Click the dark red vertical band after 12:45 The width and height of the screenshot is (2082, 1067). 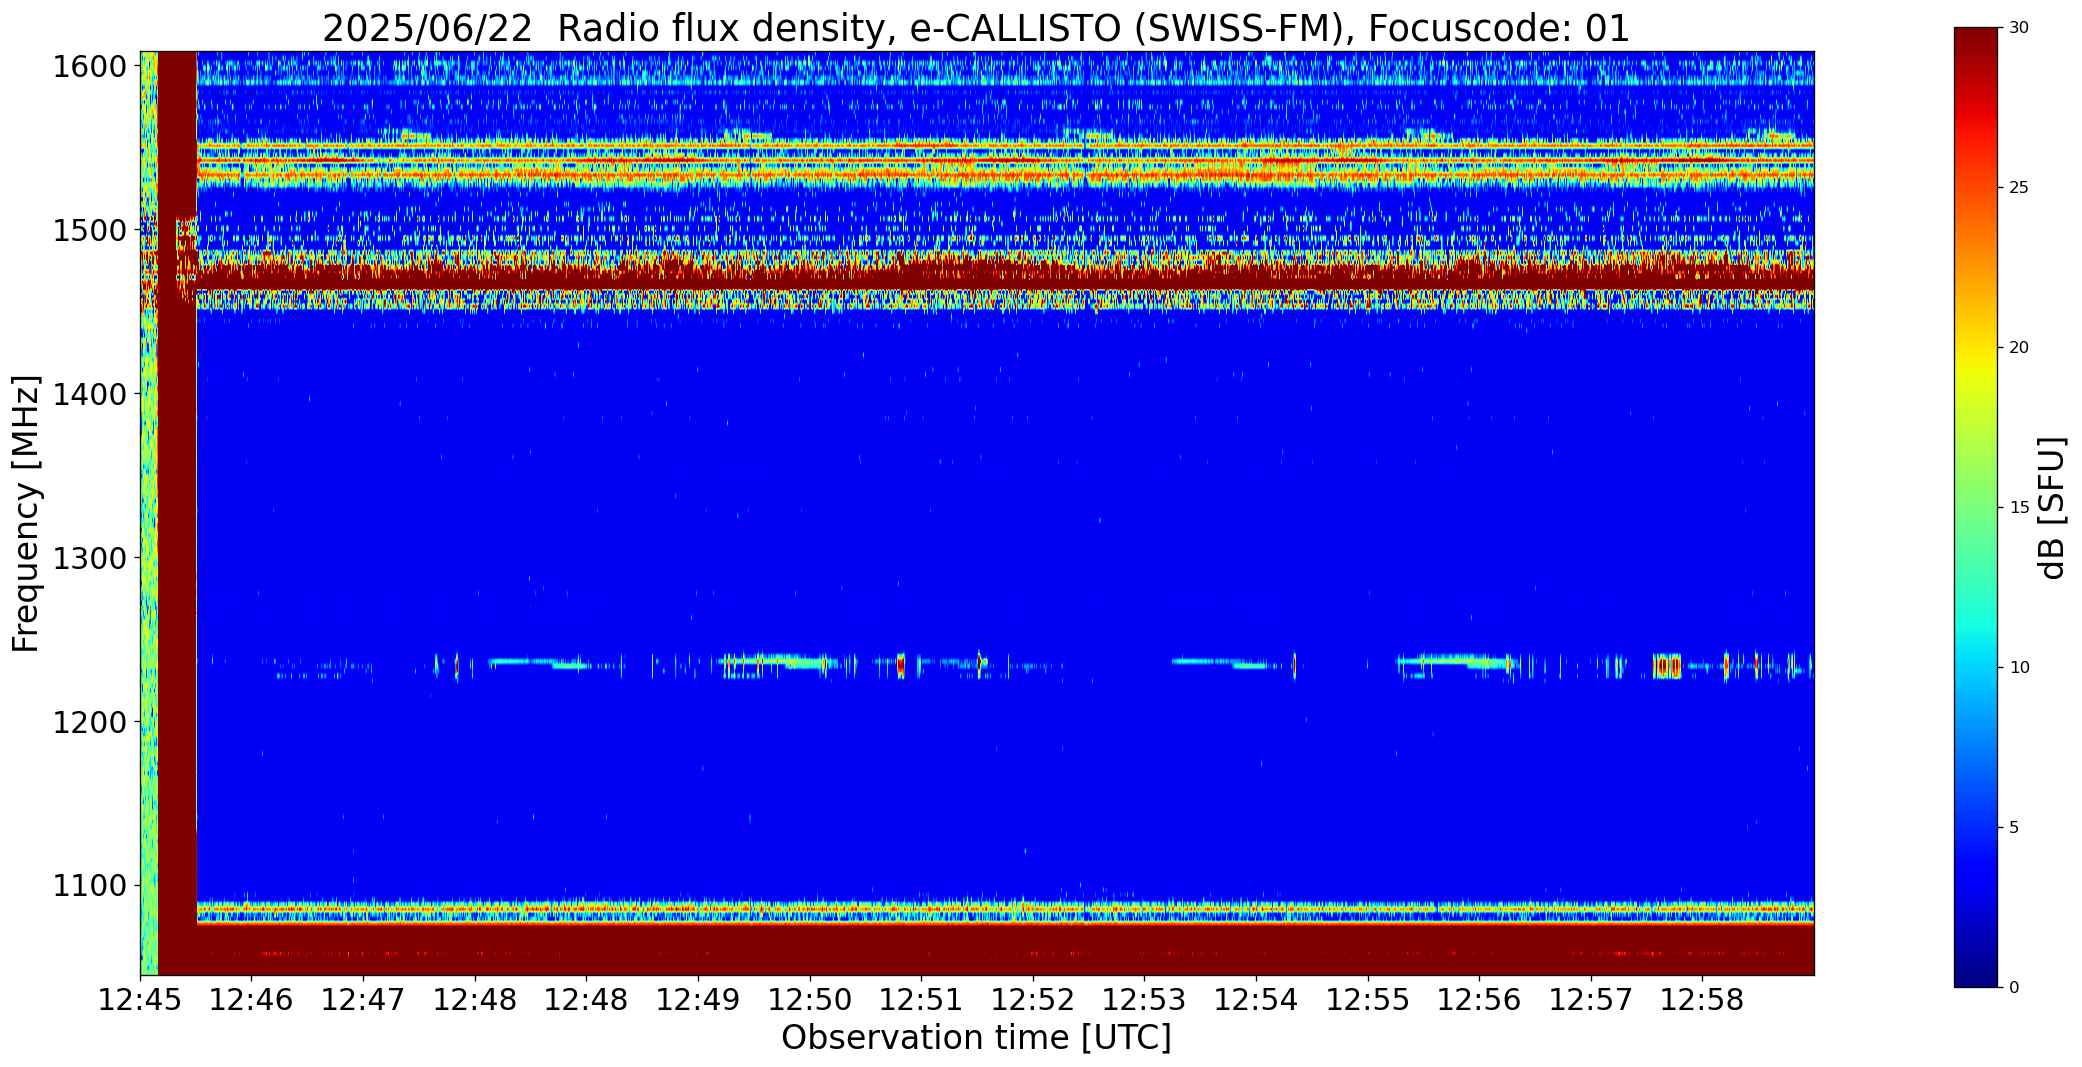[x=177, y=513]
